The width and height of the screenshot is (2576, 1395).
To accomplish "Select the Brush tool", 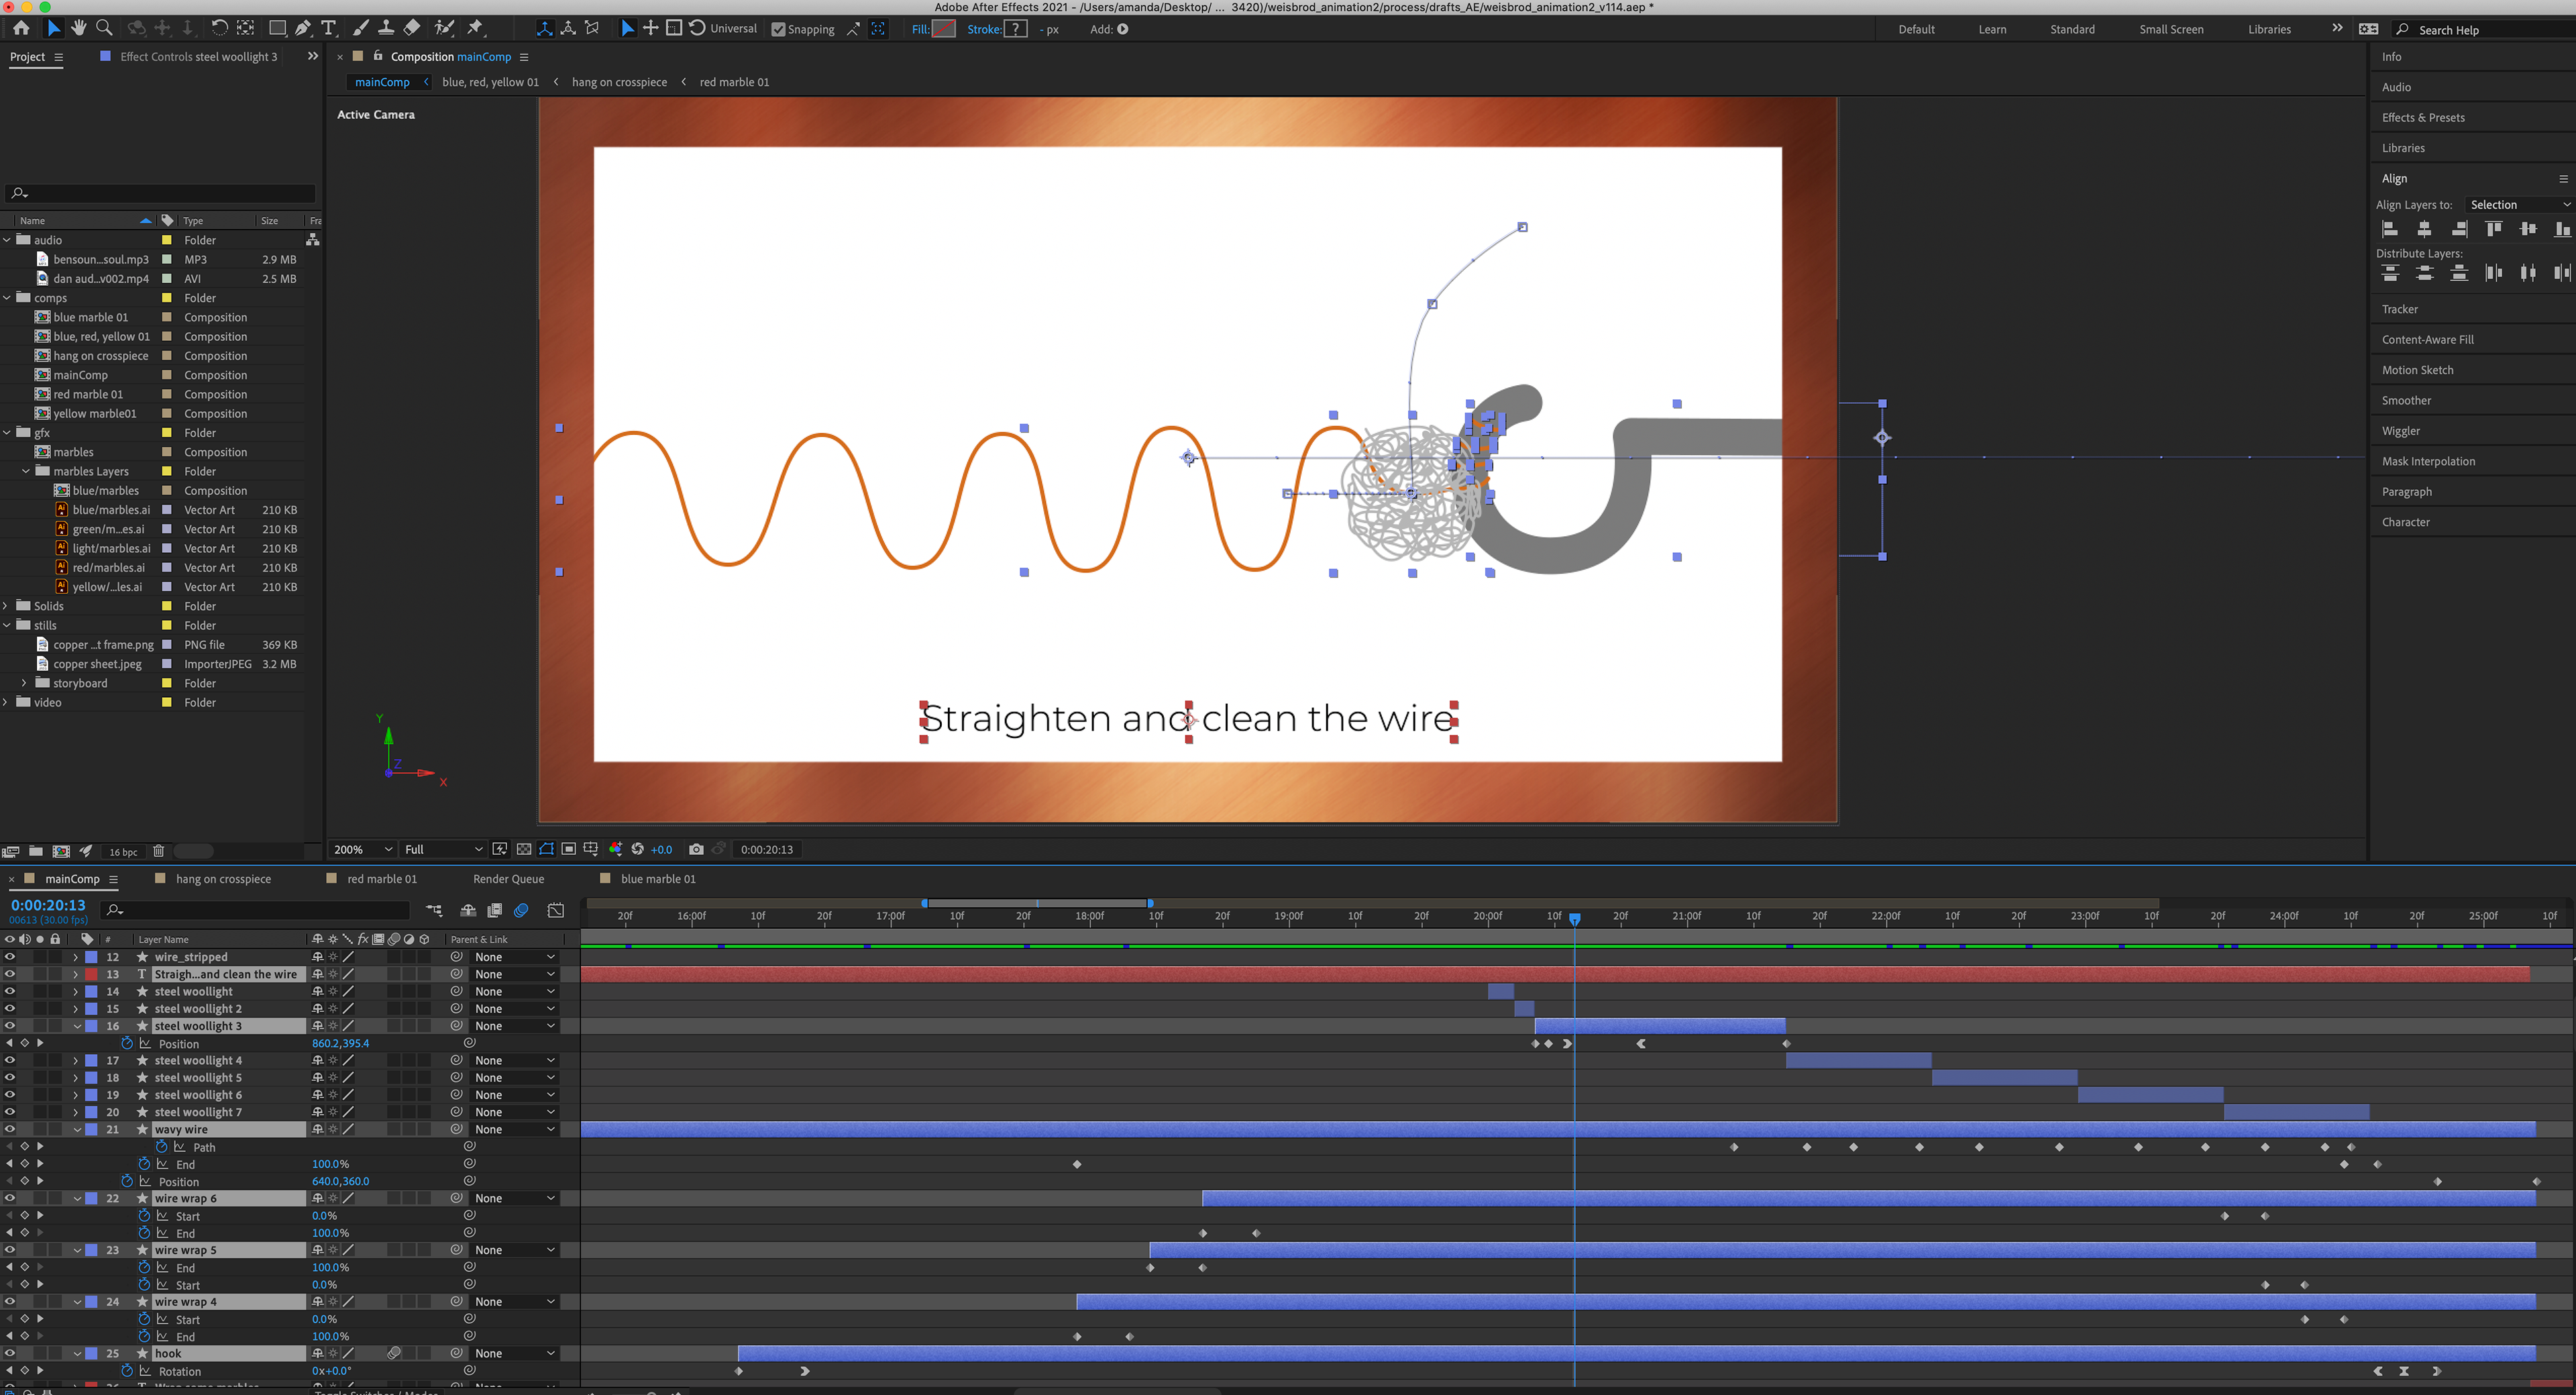I will click(x=361, y=28).
